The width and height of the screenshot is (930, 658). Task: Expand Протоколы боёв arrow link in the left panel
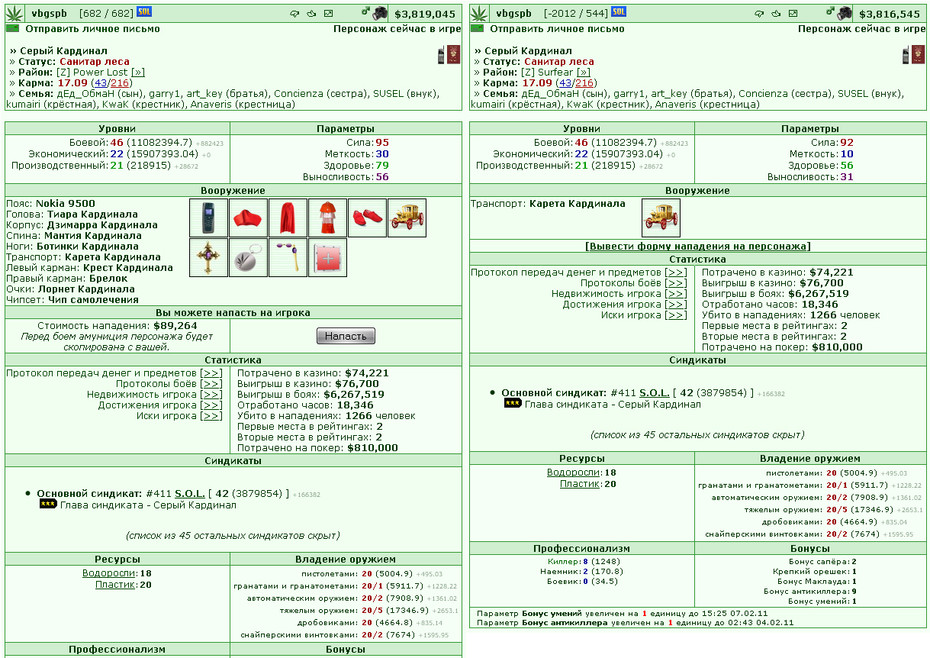coord(211,384)
